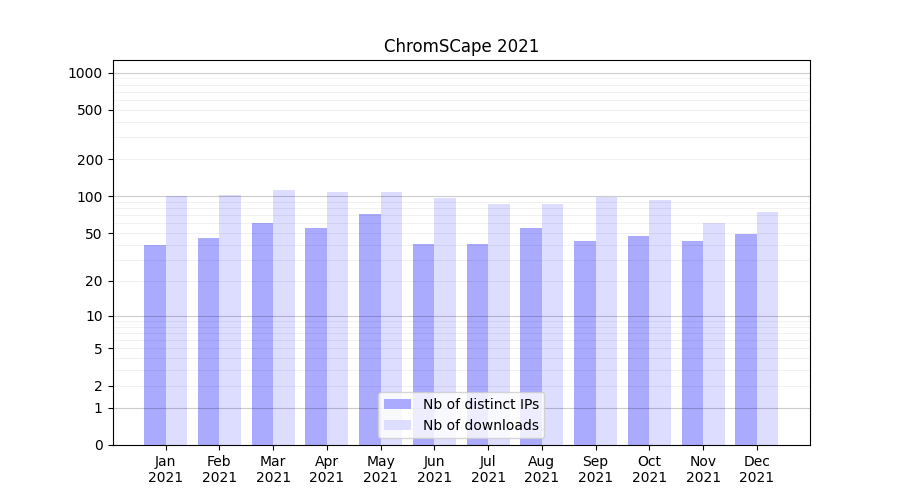Click the Oct 2021 x-axis label
900x500 pixels.
649,469
